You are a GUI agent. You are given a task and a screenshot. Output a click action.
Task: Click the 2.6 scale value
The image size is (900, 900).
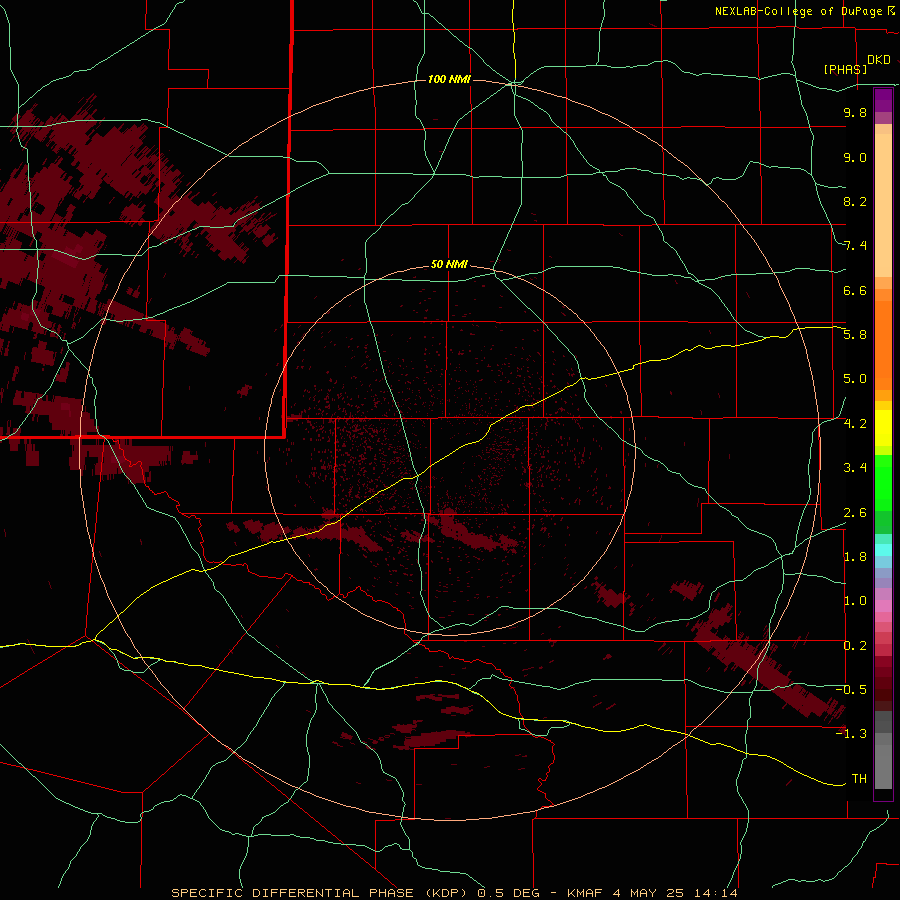click(855, 513)
